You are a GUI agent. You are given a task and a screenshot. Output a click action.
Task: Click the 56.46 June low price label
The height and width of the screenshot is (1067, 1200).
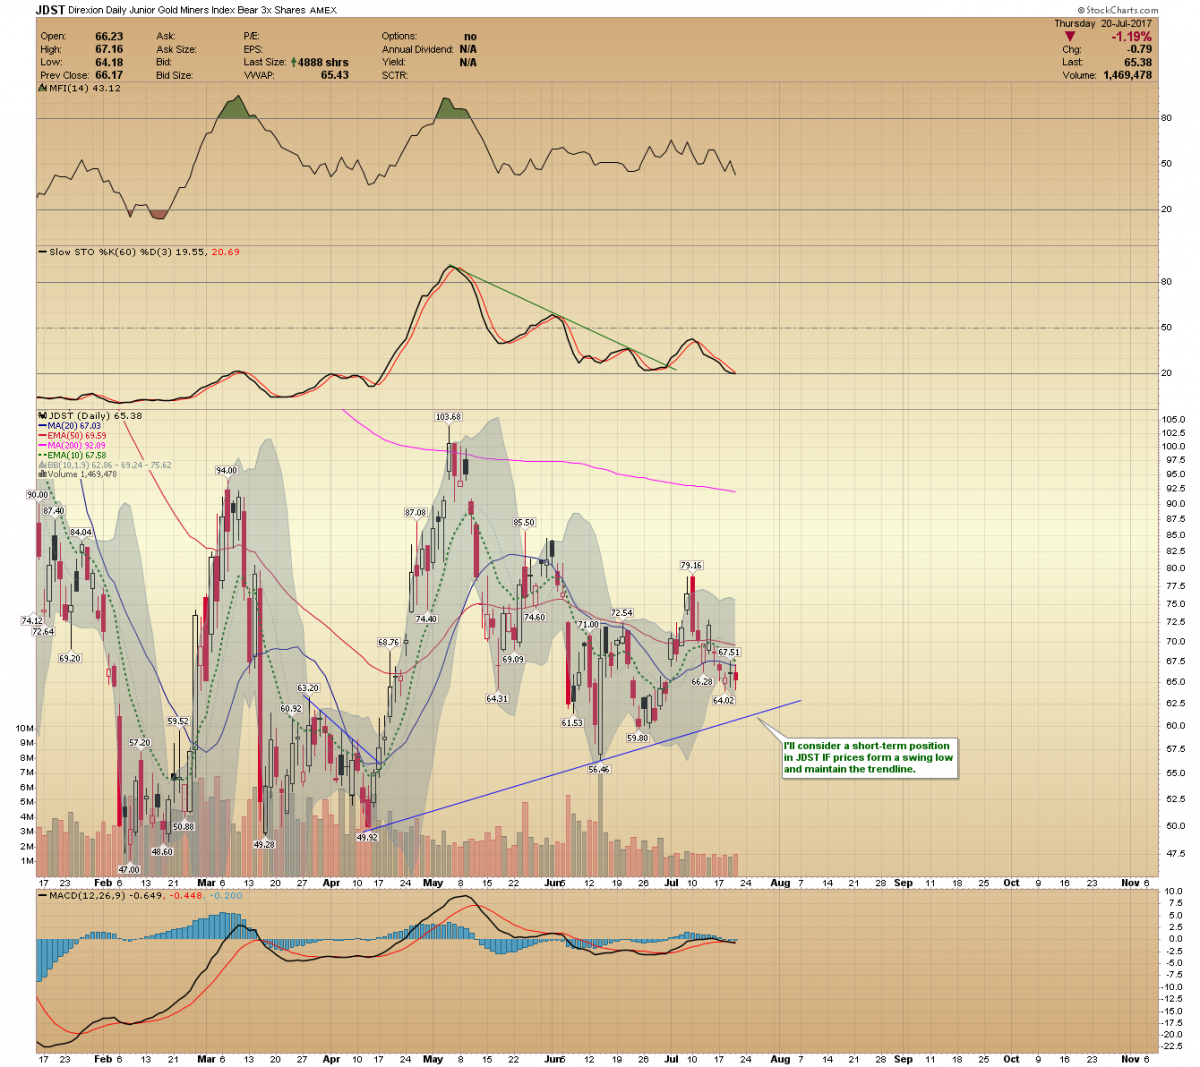pyautogui.click(x=598, y=769)
